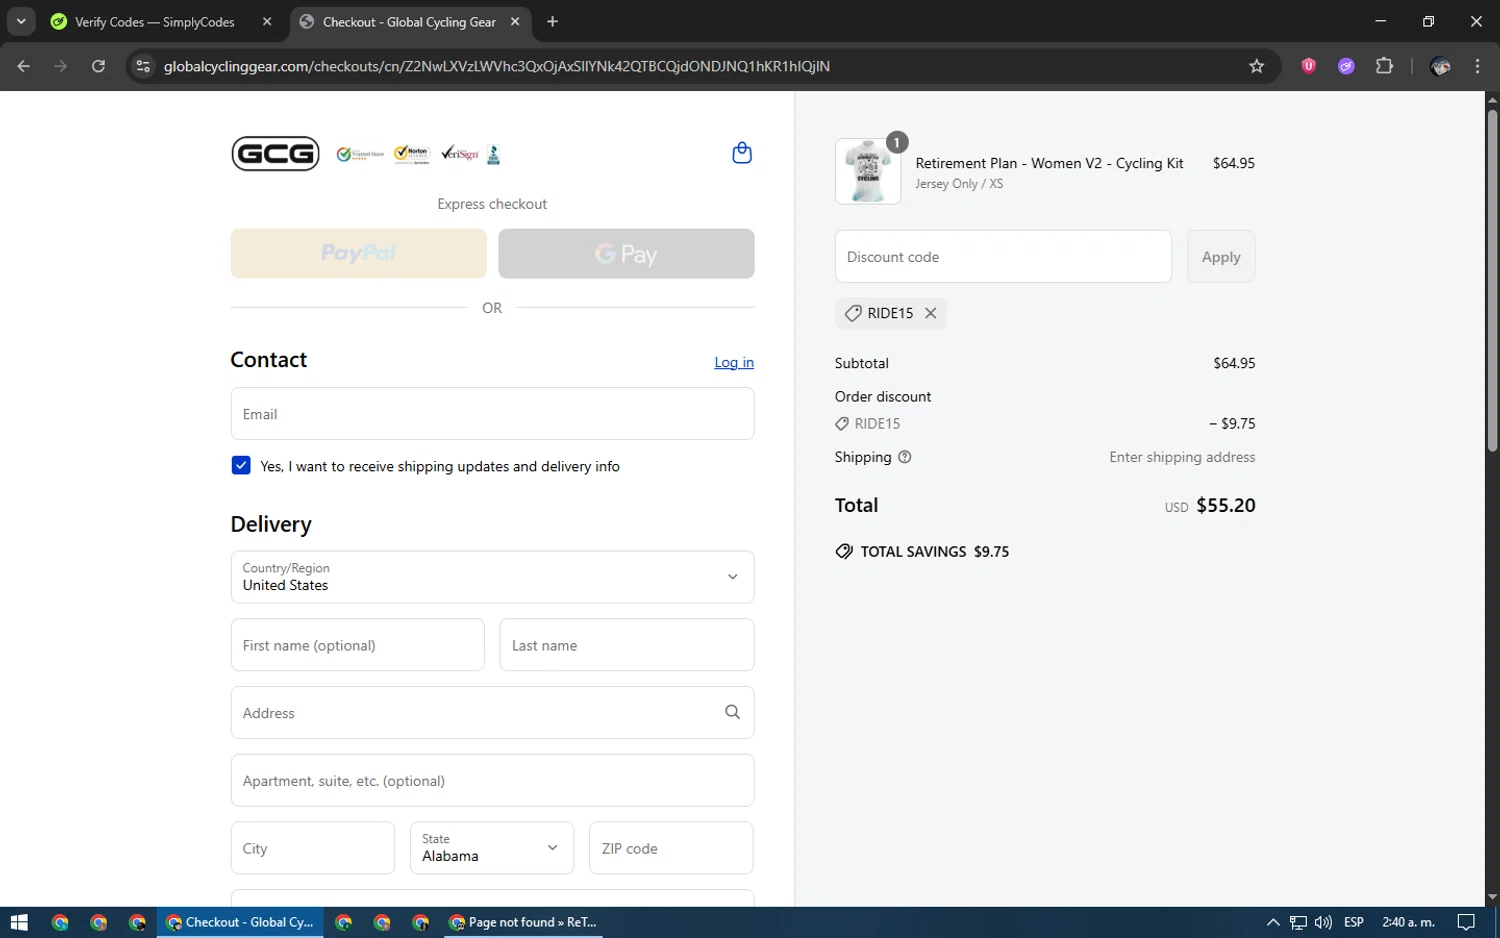Expand the Country/Region dropdown
Viewport: 1500px width, 938px height.
492,577
